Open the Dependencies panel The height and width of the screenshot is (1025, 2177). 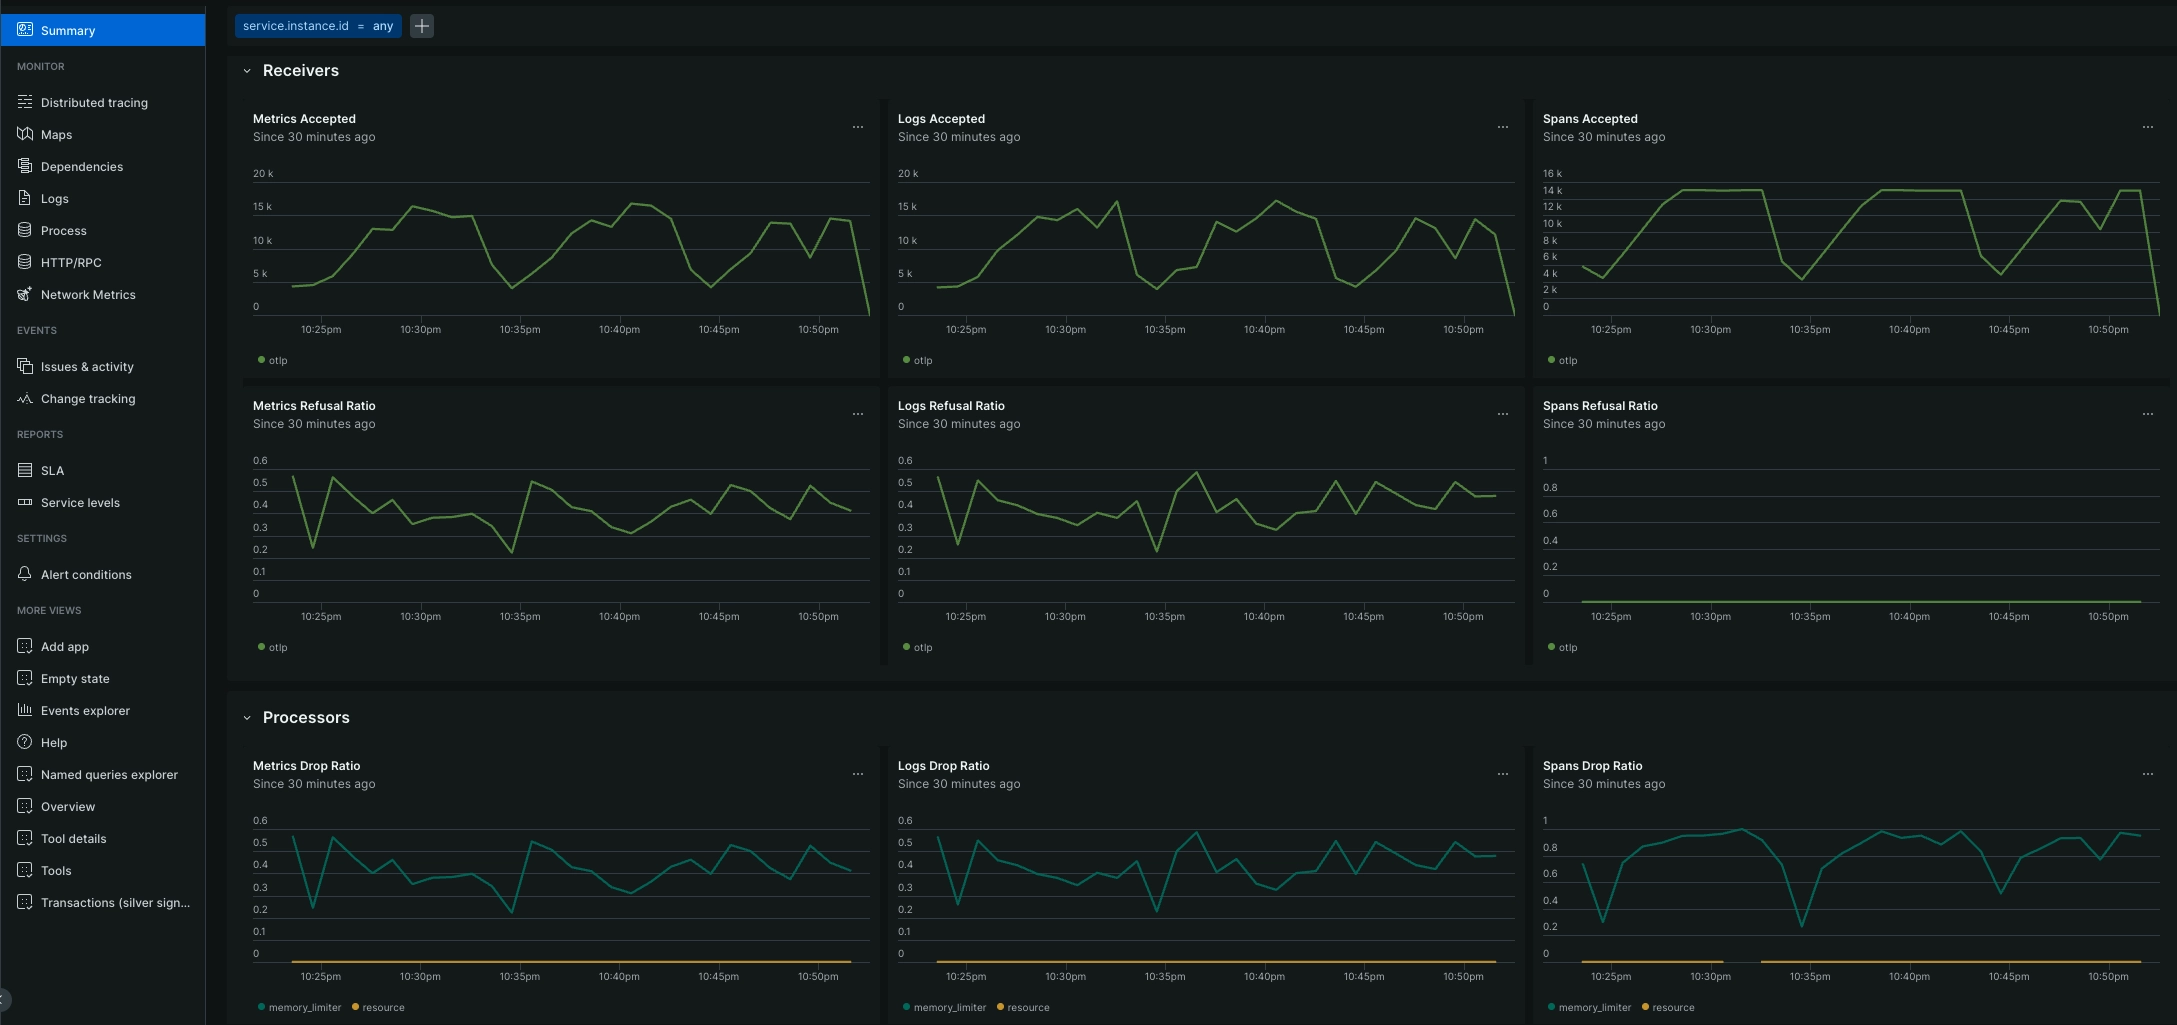tap(81, 166)
